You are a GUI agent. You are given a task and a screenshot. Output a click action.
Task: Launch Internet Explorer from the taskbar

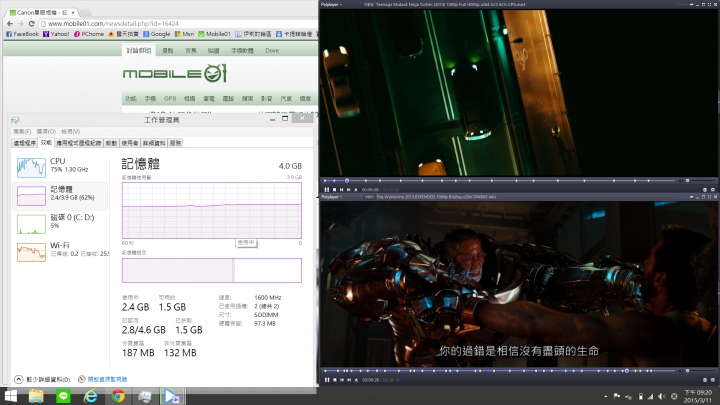[90, 396]
